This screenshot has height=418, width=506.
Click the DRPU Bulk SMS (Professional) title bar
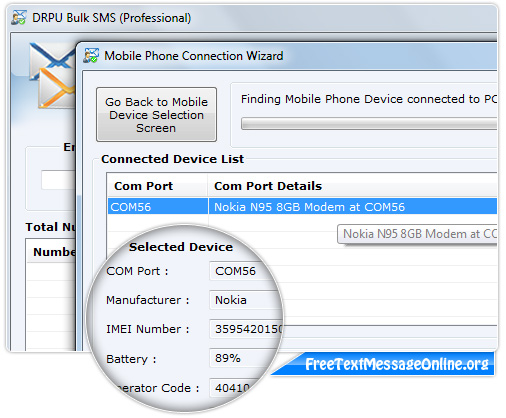253,18
